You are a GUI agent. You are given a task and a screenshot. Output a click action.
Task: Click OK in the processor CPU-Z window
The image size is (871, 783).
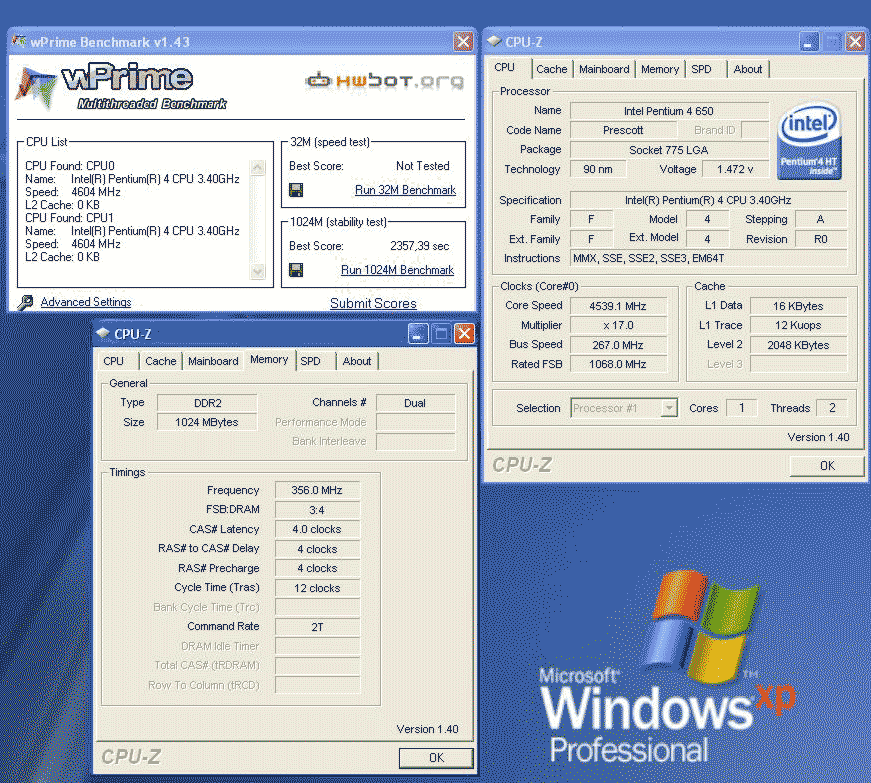(827, 466)
